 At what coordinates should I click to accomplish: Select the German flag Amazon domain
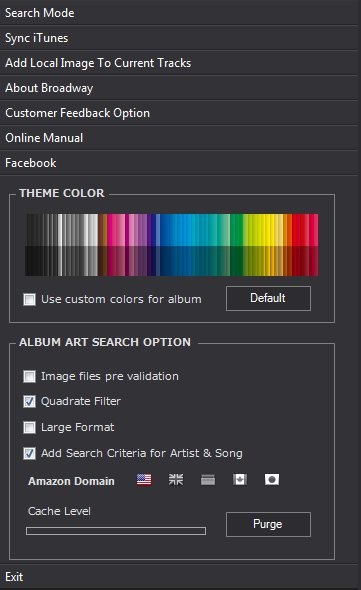[x=208, y=480]
